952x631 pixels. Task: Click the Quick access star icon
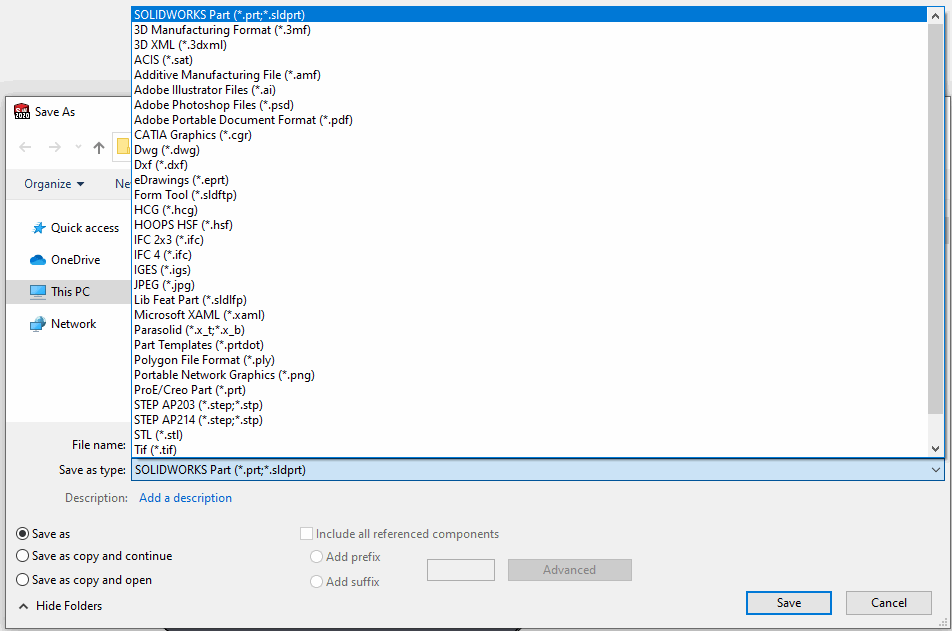click(39, 228)
